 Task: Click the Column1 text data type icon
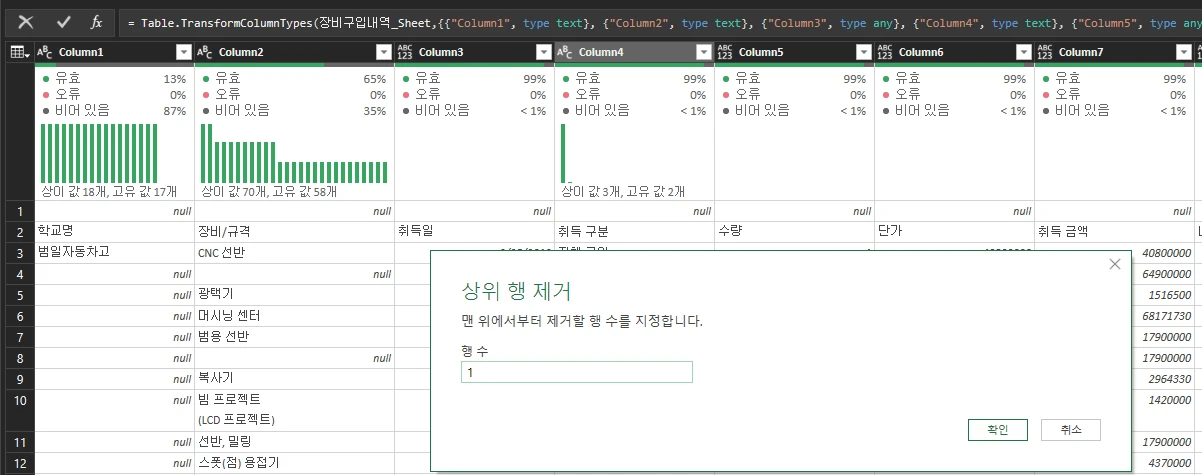45,52
